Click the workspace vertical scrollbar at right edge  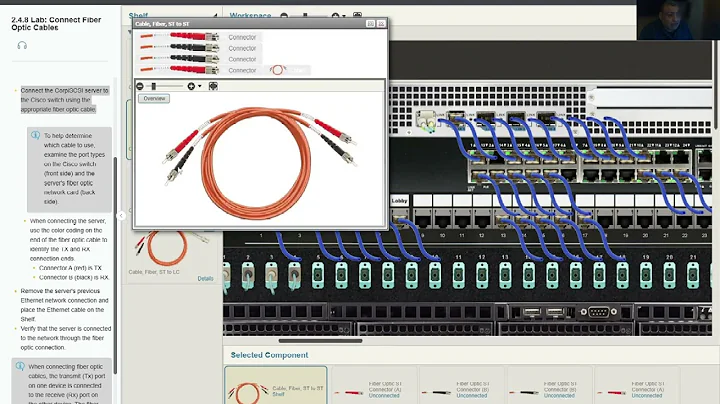(716, 83)
